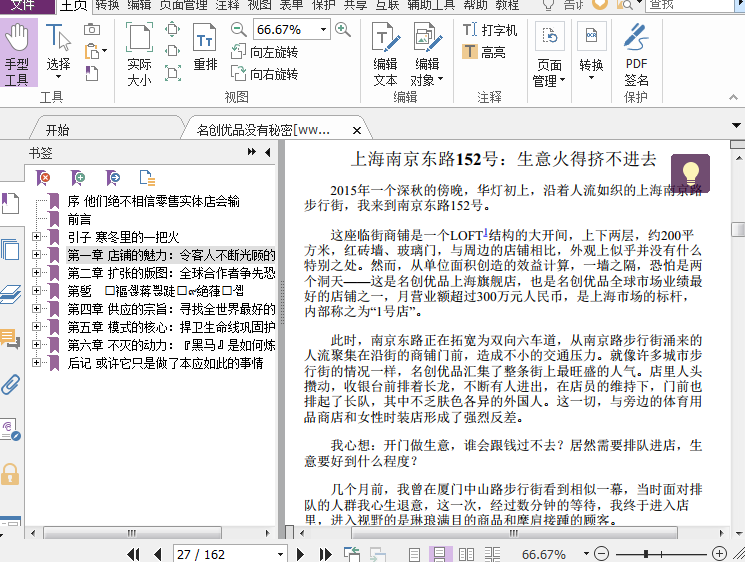Open Edit Text (编辑文本) tool

tap(385, 54)
